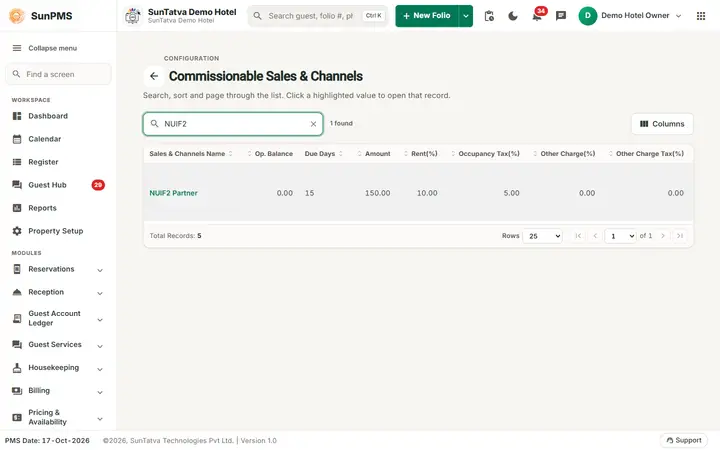Expand the Housekeeping module
Image resolution: width=720 pixels, height=450 pixels.
(58, 368)
